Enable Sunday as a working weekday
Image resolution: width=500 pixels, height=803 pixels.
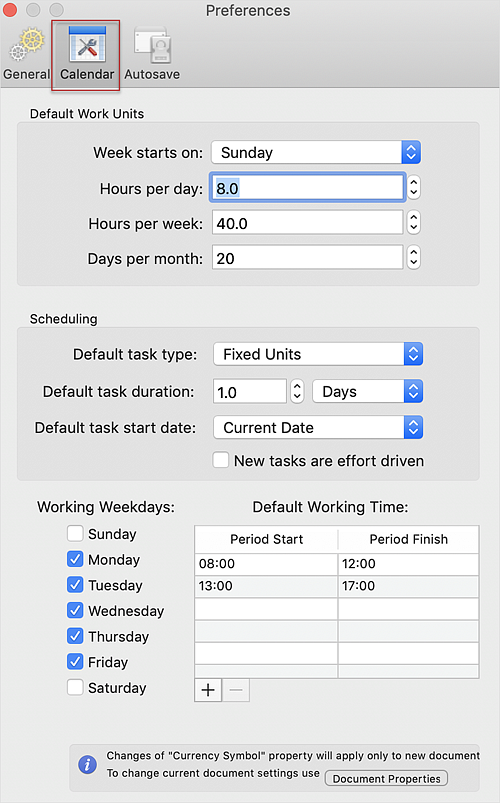coord(75,534)
